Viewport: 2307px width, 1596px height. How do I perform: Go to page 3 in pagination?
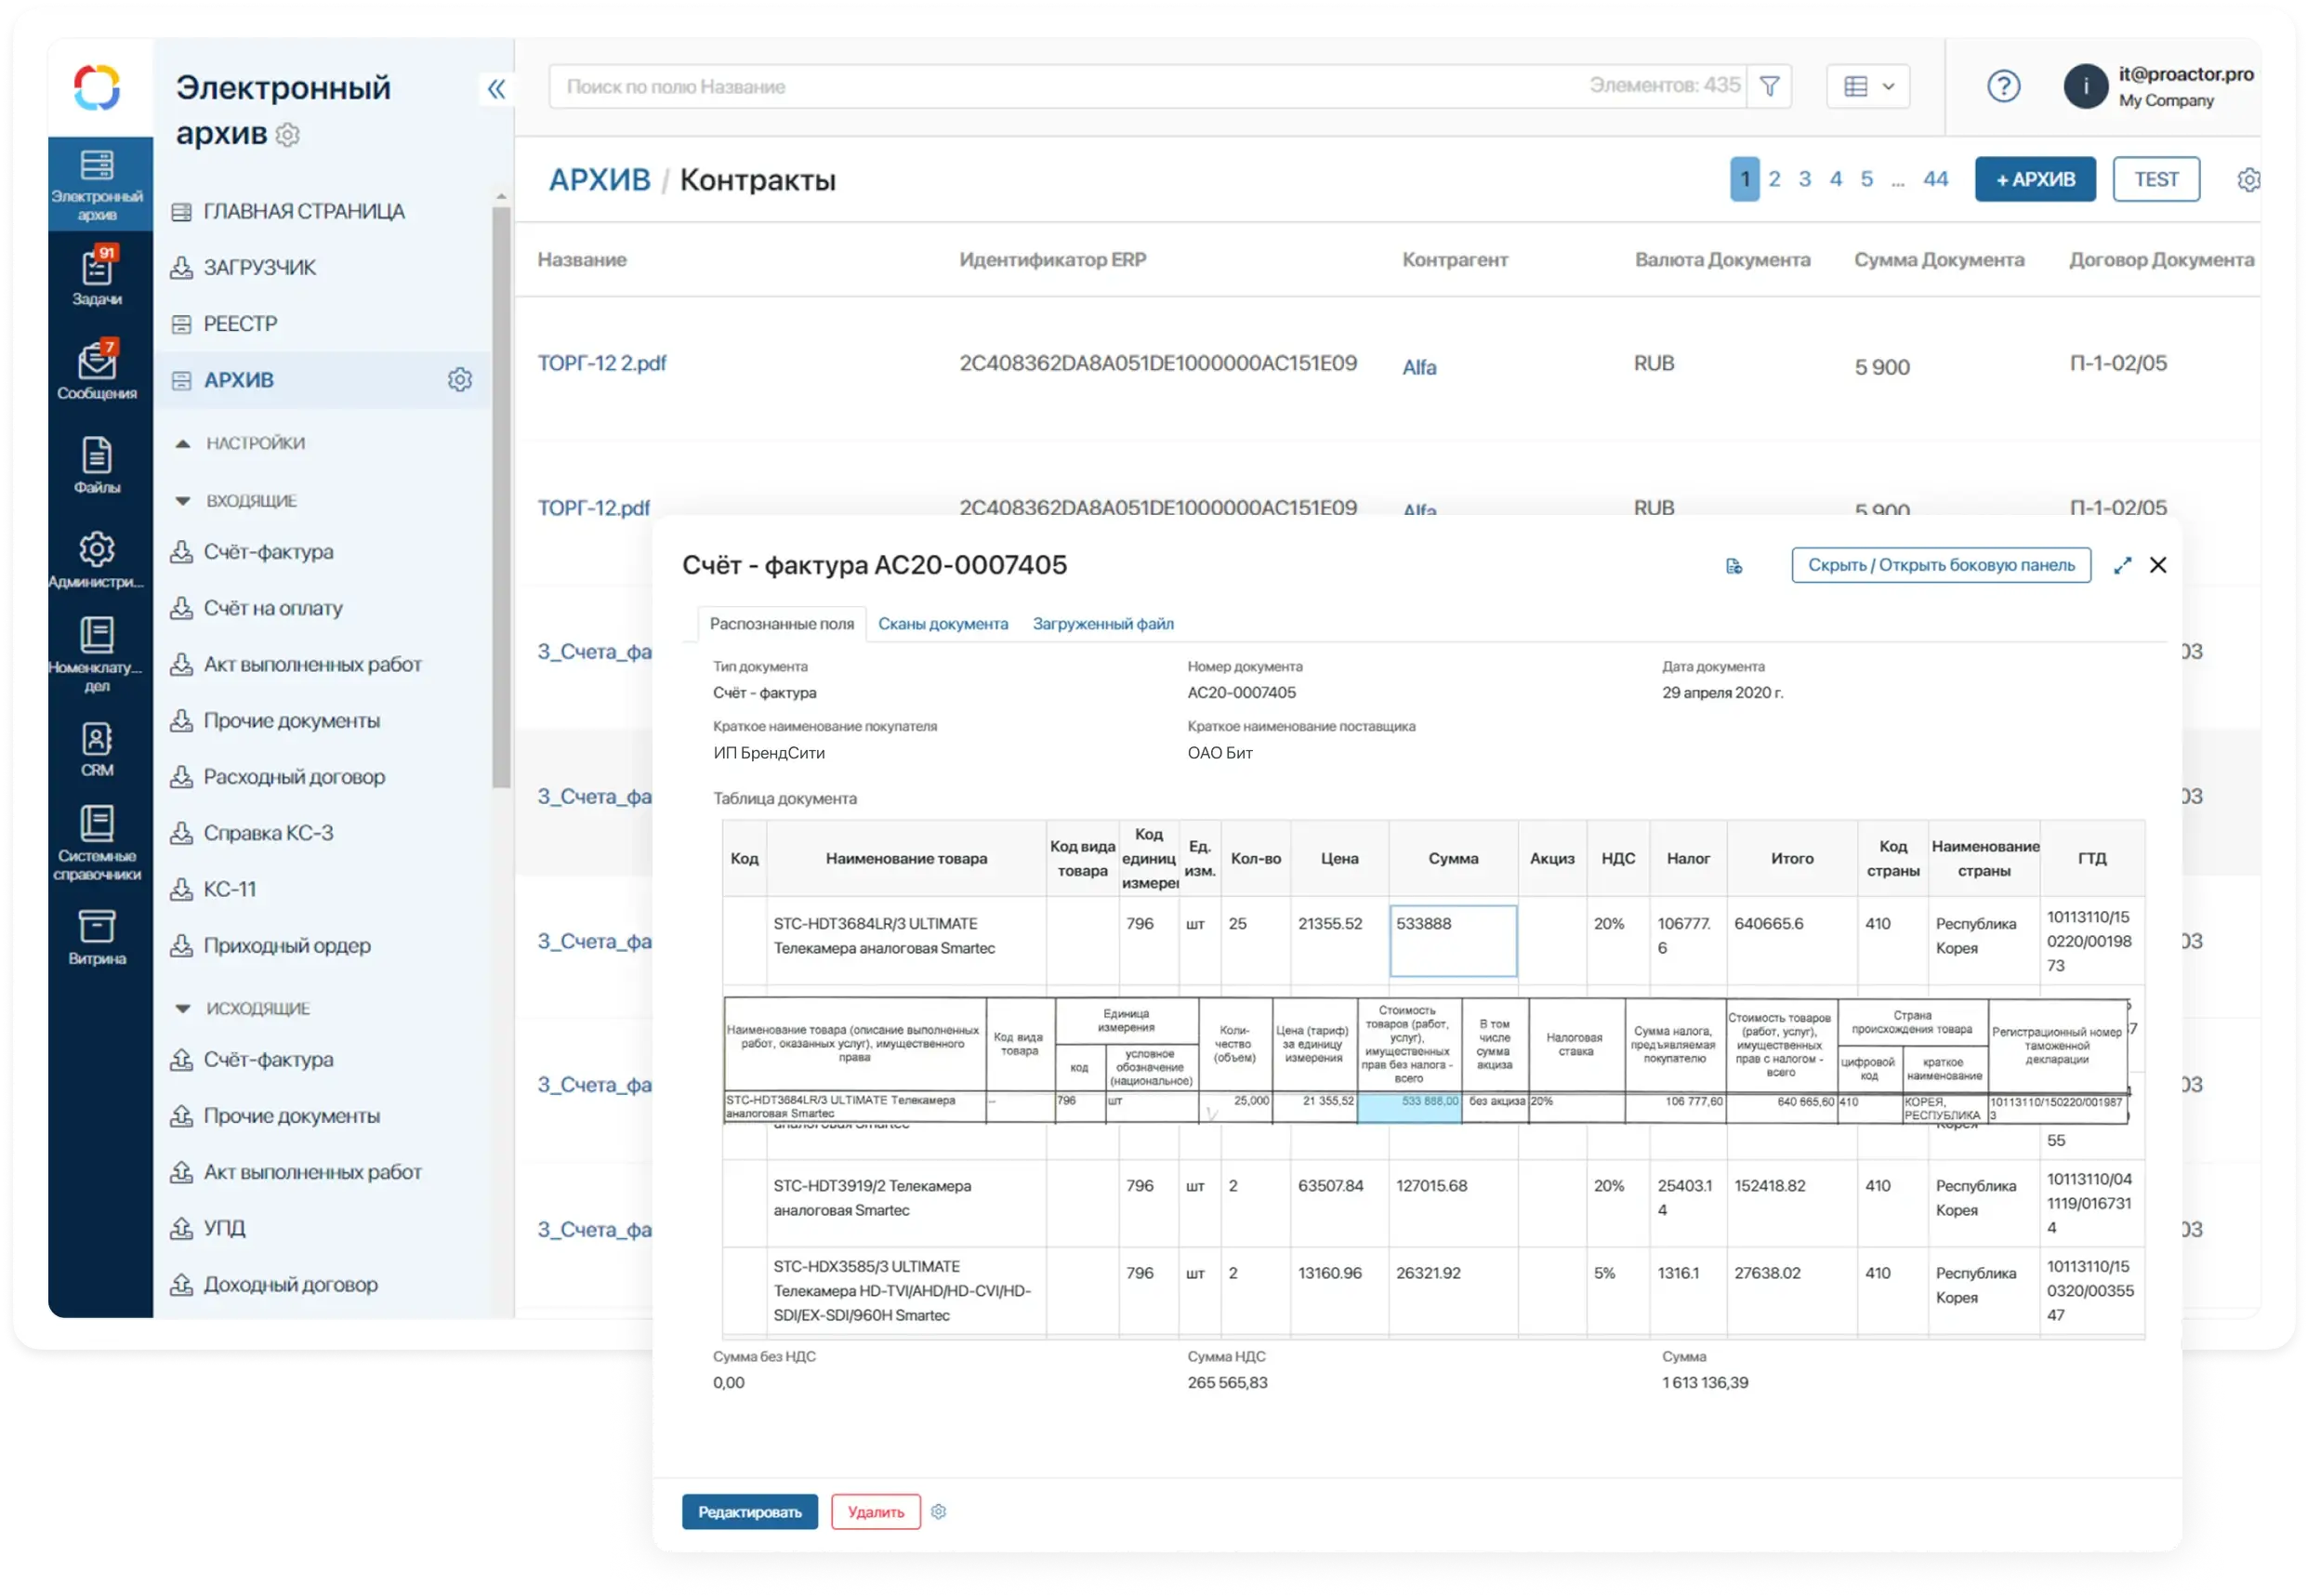click(x=1804, y=180)
